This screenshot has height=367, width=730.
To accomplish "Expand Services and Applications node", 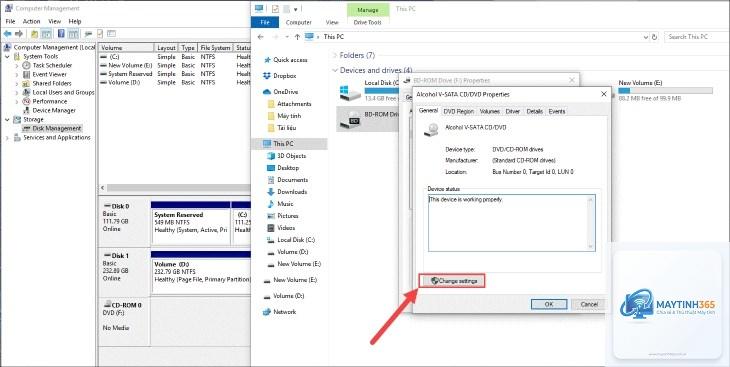I will (x=7, y=138).
